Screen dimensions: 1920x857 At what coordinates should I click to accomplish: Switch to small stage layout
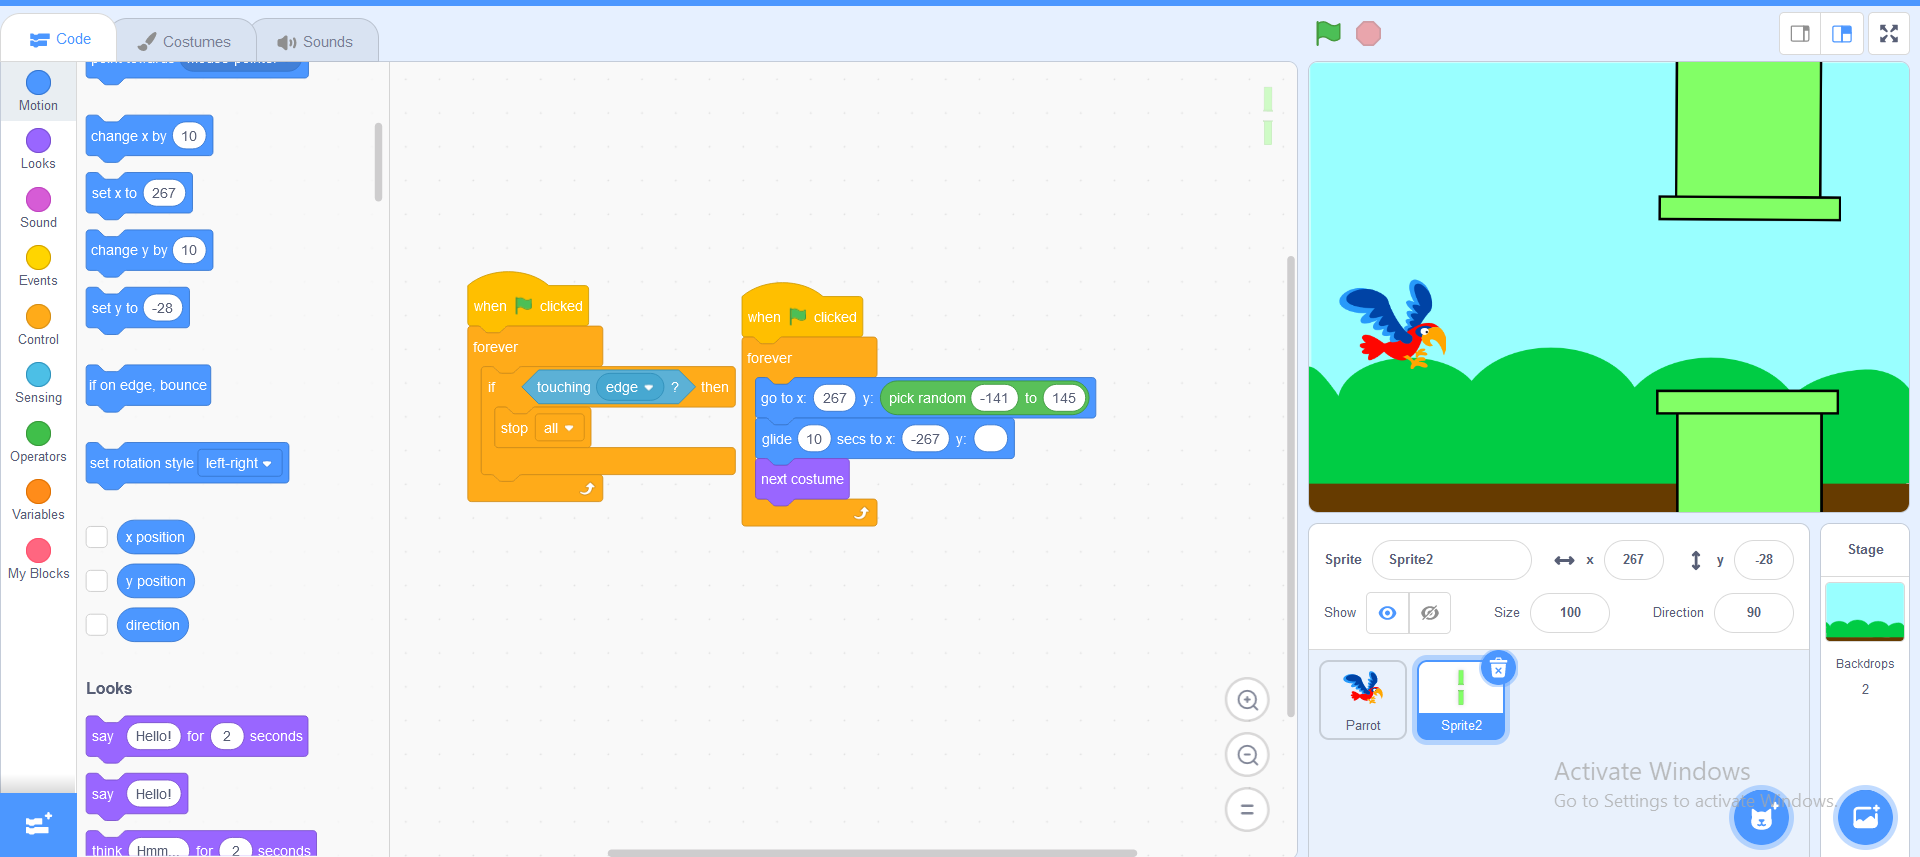coord(1800,34)
